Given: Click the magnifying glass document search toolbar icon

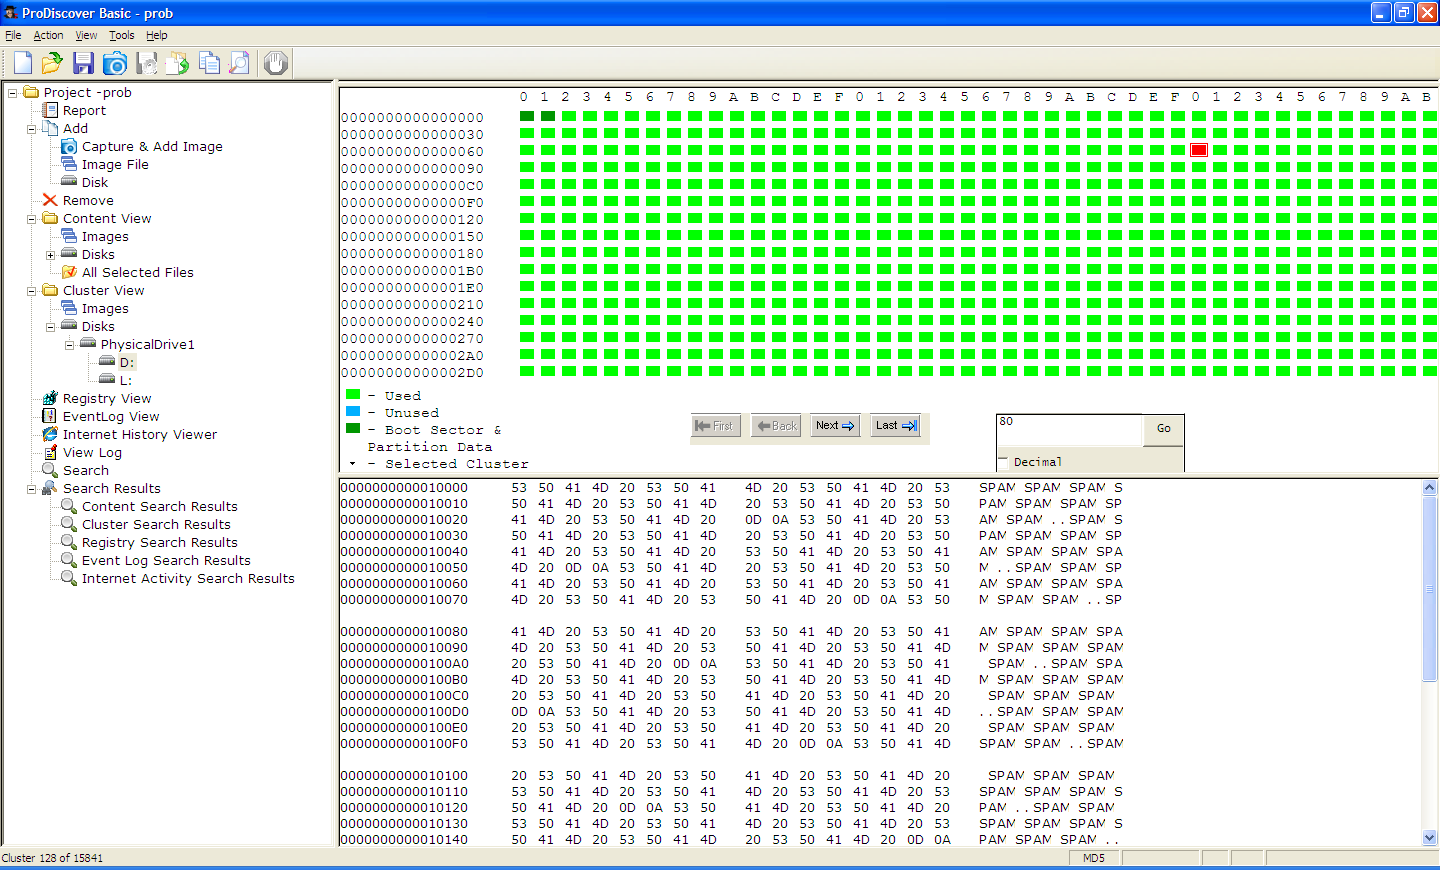Looking at the screenshot, I should (x=240, y=63).
